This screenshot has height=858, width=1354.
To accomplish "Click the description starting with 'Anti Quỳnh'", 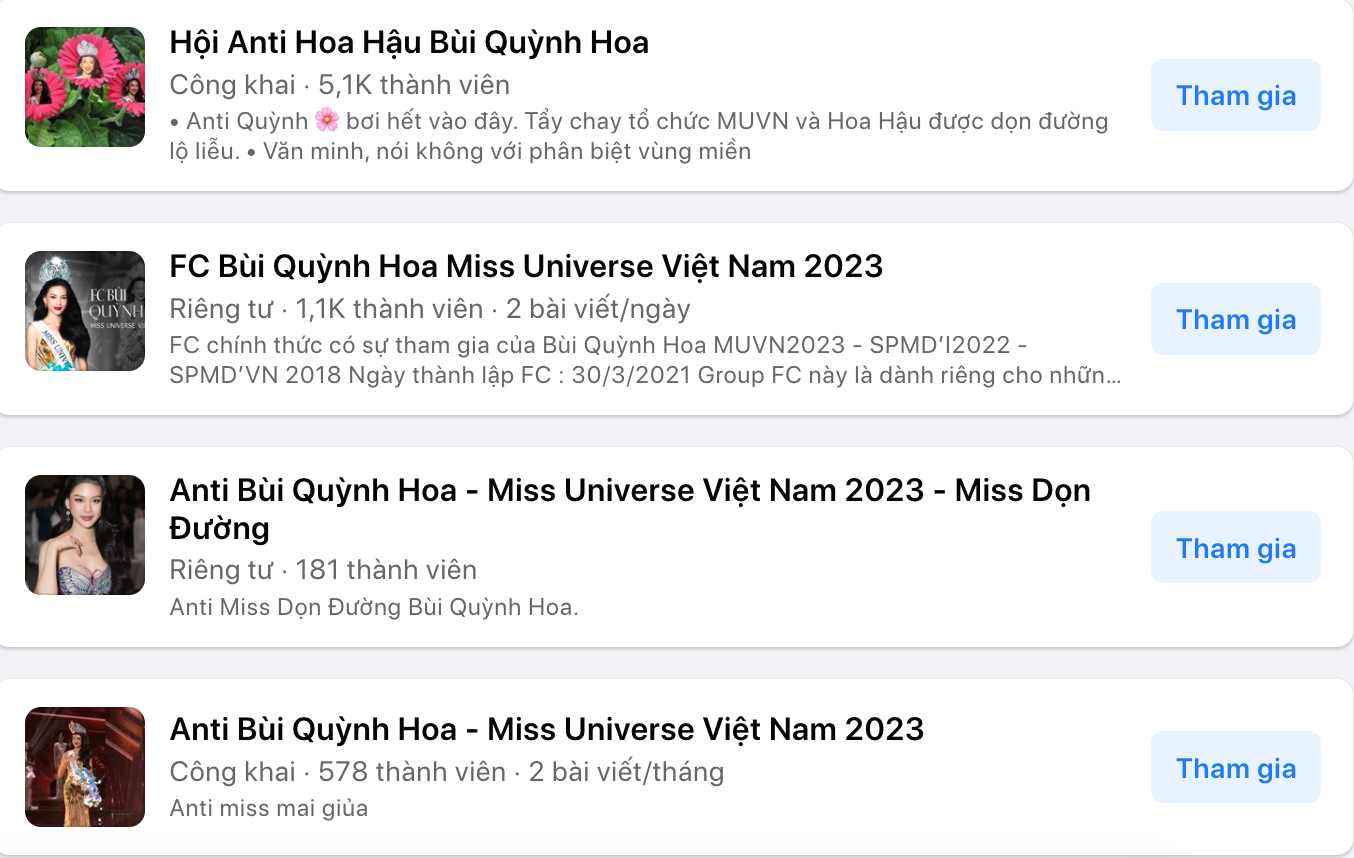I will point(638,136).
